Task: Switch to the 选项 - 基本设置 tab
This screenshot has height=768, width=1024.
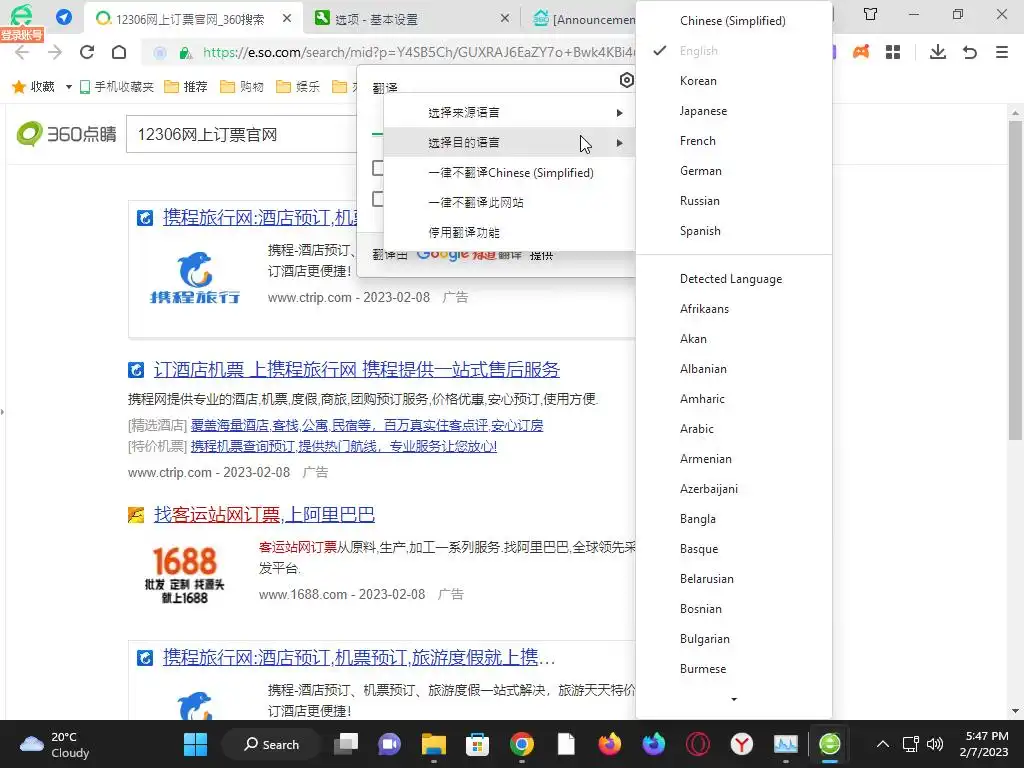Action: coord(411,19)
